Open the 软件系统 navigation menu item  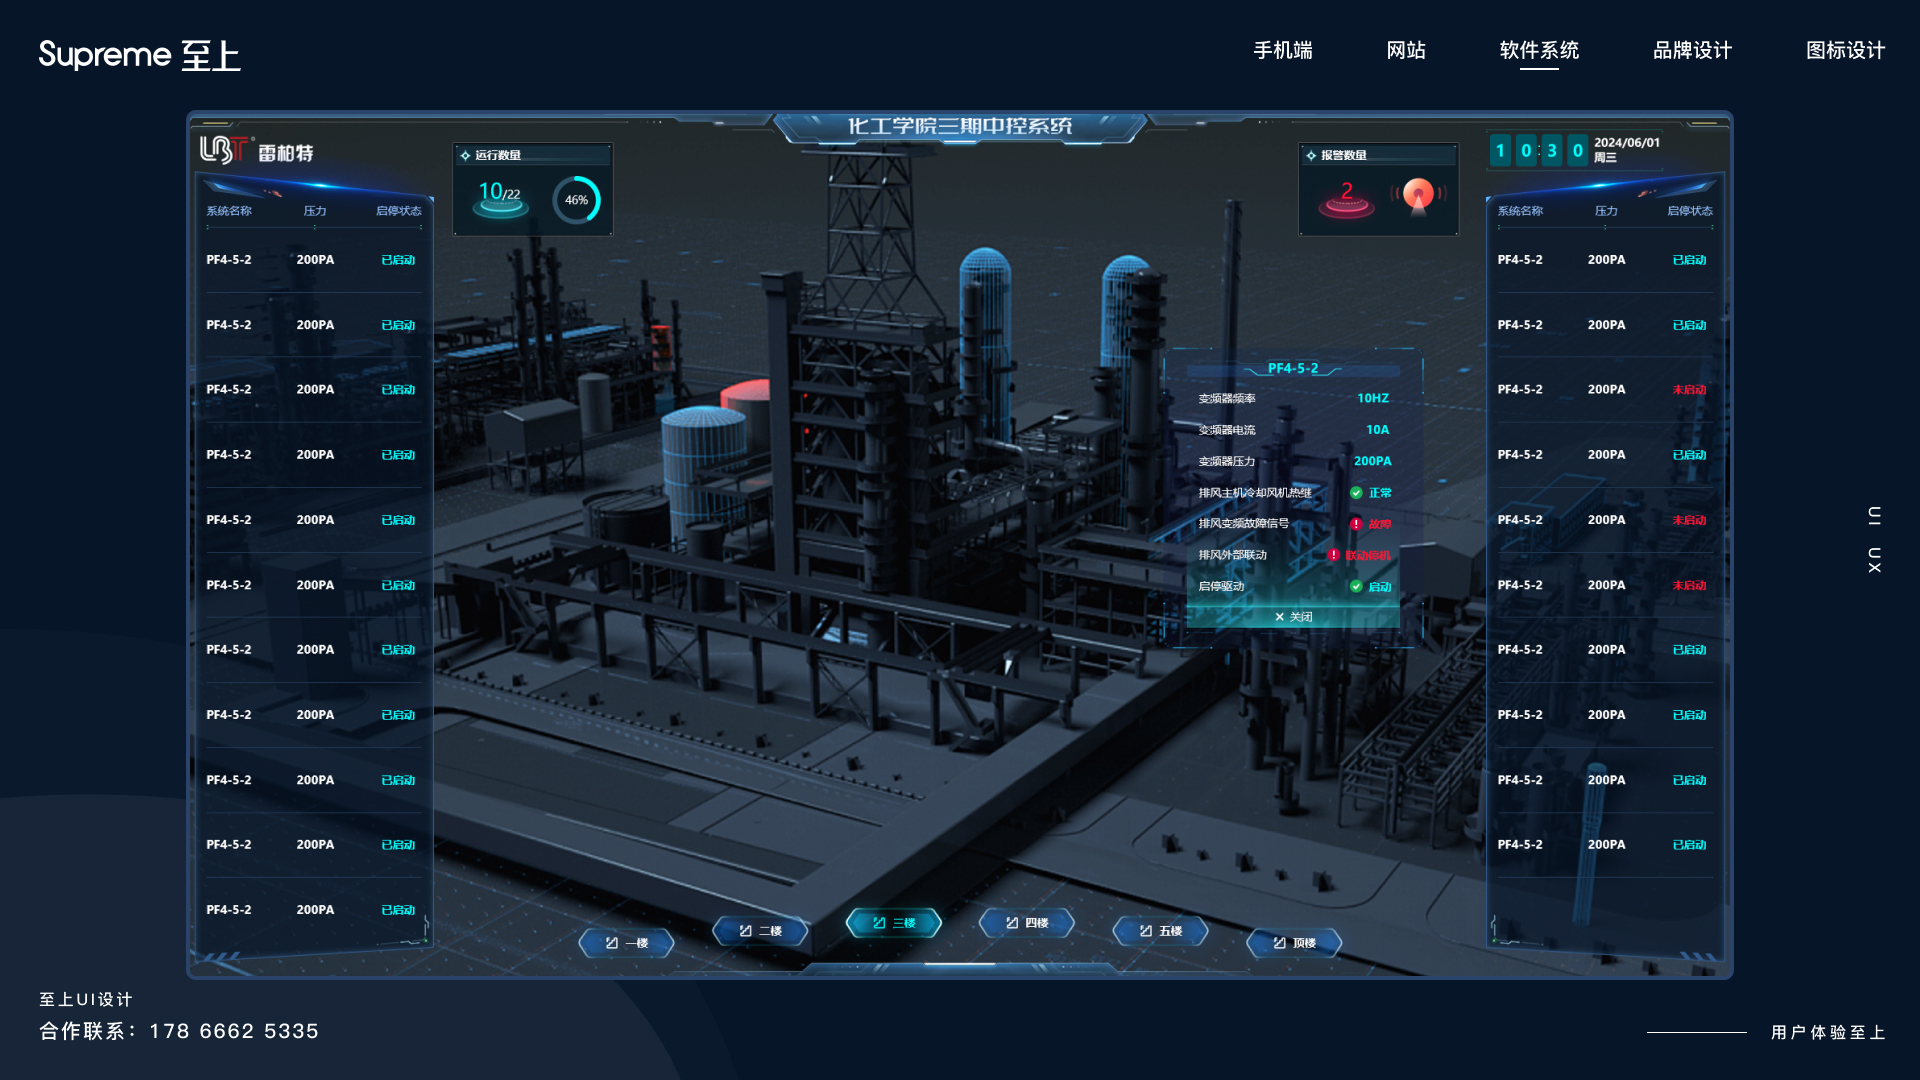[x=1539, y=50]
